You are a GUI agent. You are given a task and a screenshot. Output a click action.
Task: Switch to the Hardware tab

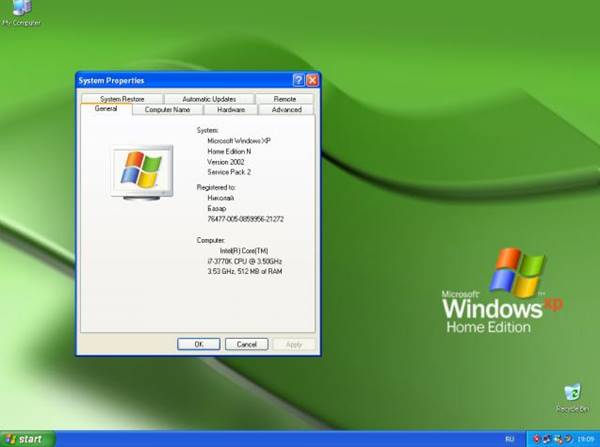tap(231, 109)
